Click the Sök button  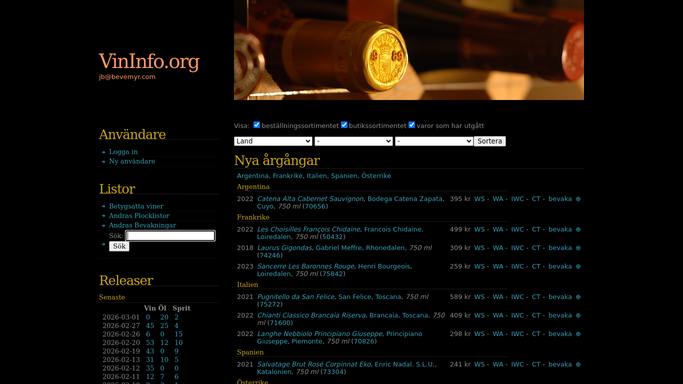point(119,246)
